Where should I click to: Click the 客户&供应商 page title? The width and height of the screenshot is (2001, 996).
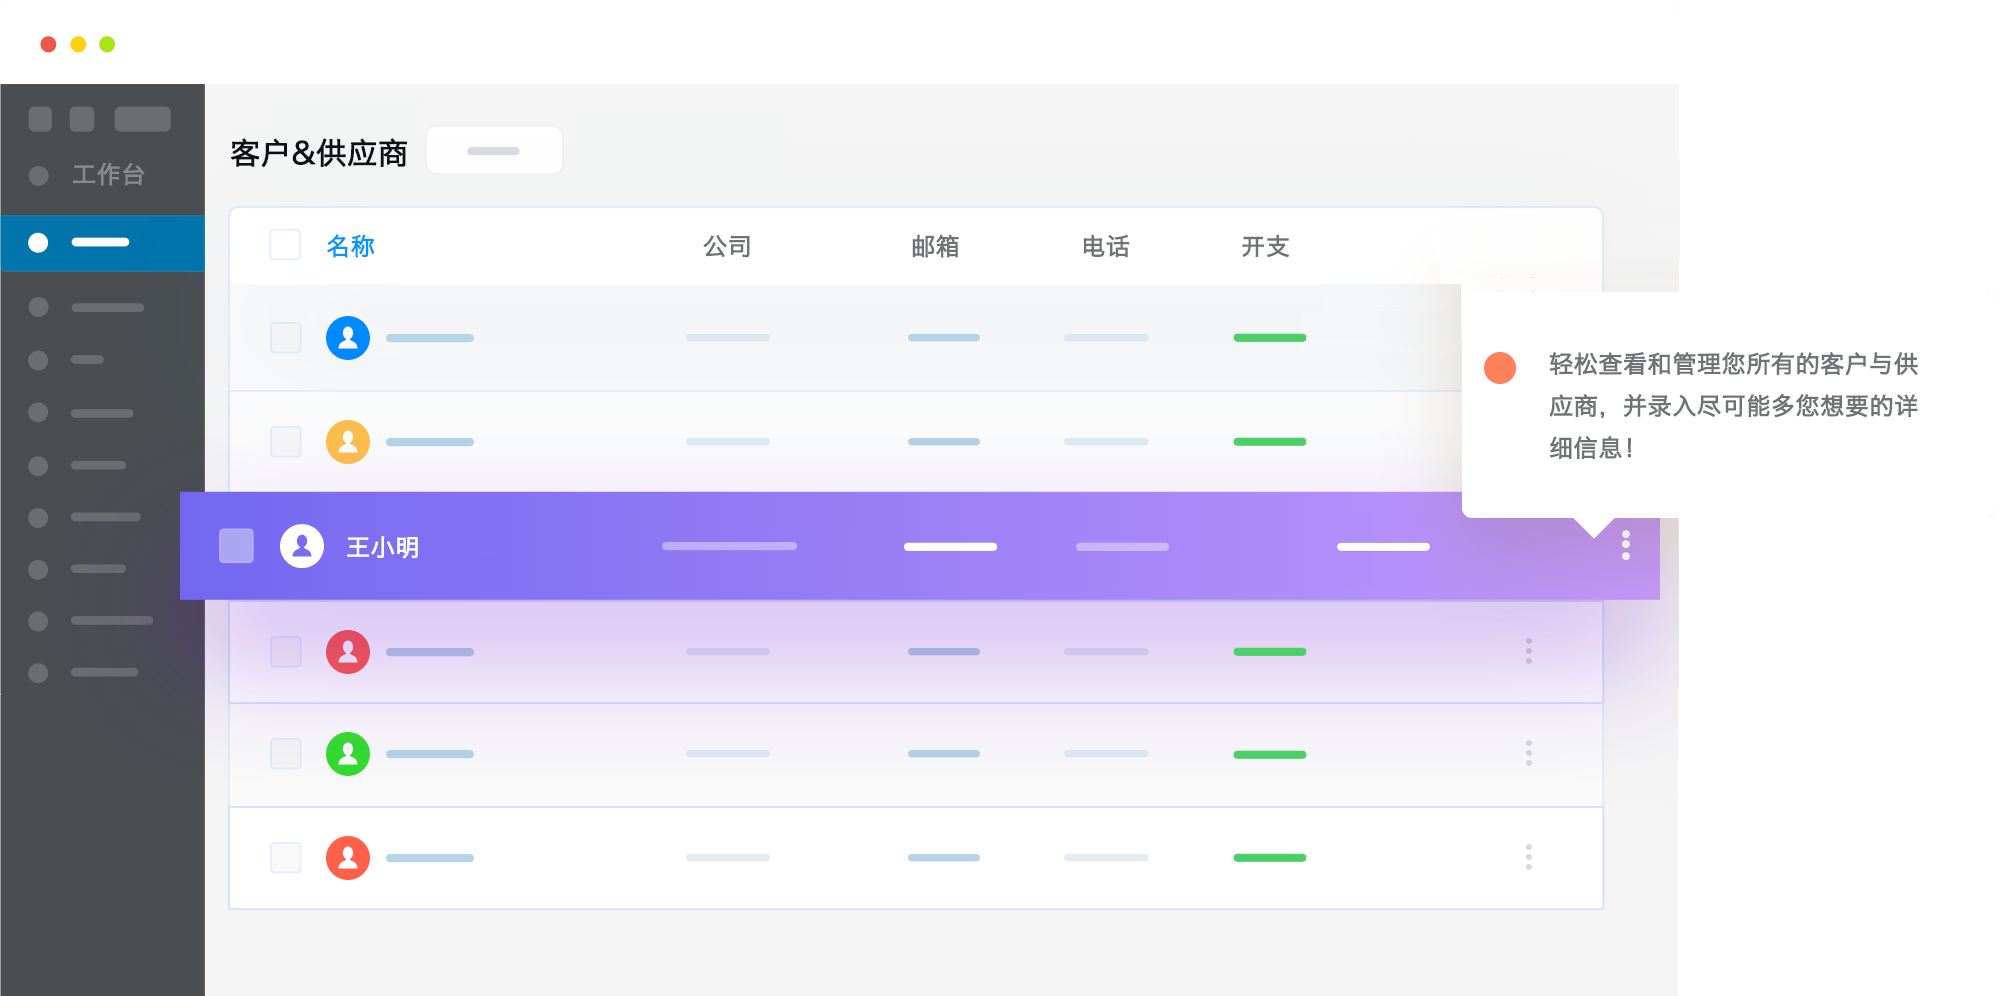pos(319,153)
